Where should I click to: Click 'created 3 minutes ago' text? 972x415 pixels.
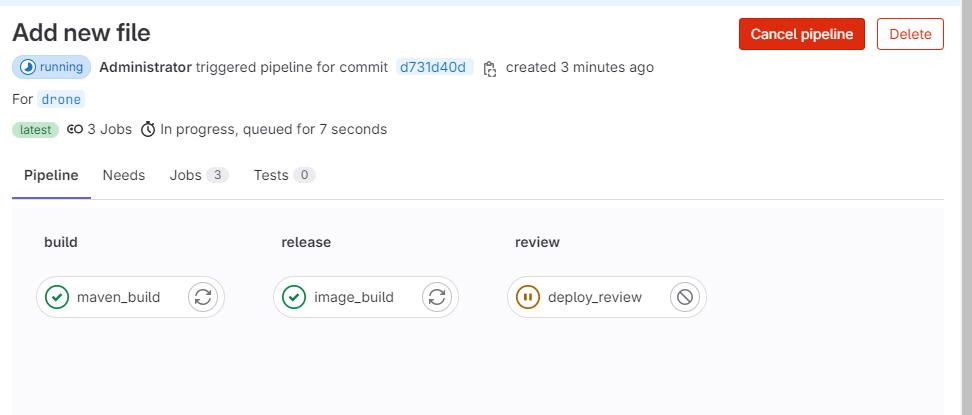tap(580, 67)
